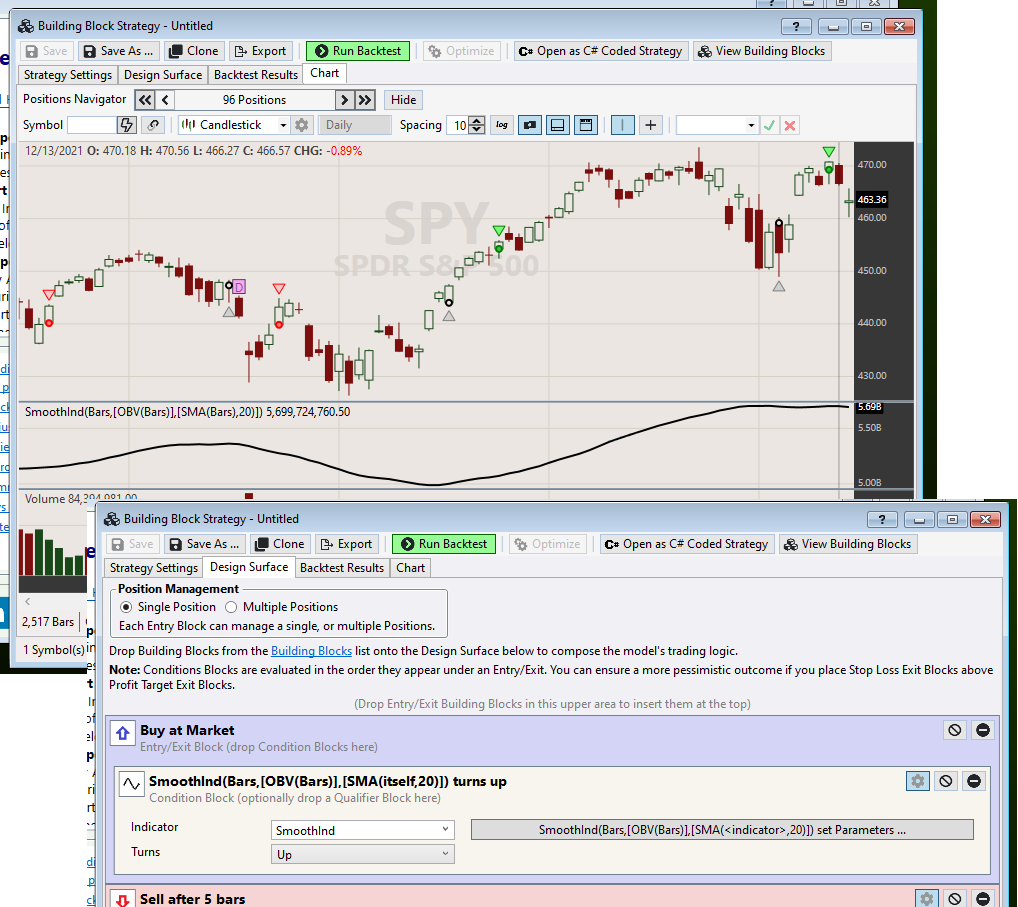Open Design Surface tab in back window
Image resolution: width=1018 pixels, height=907 pixels.
pos(163,75)
